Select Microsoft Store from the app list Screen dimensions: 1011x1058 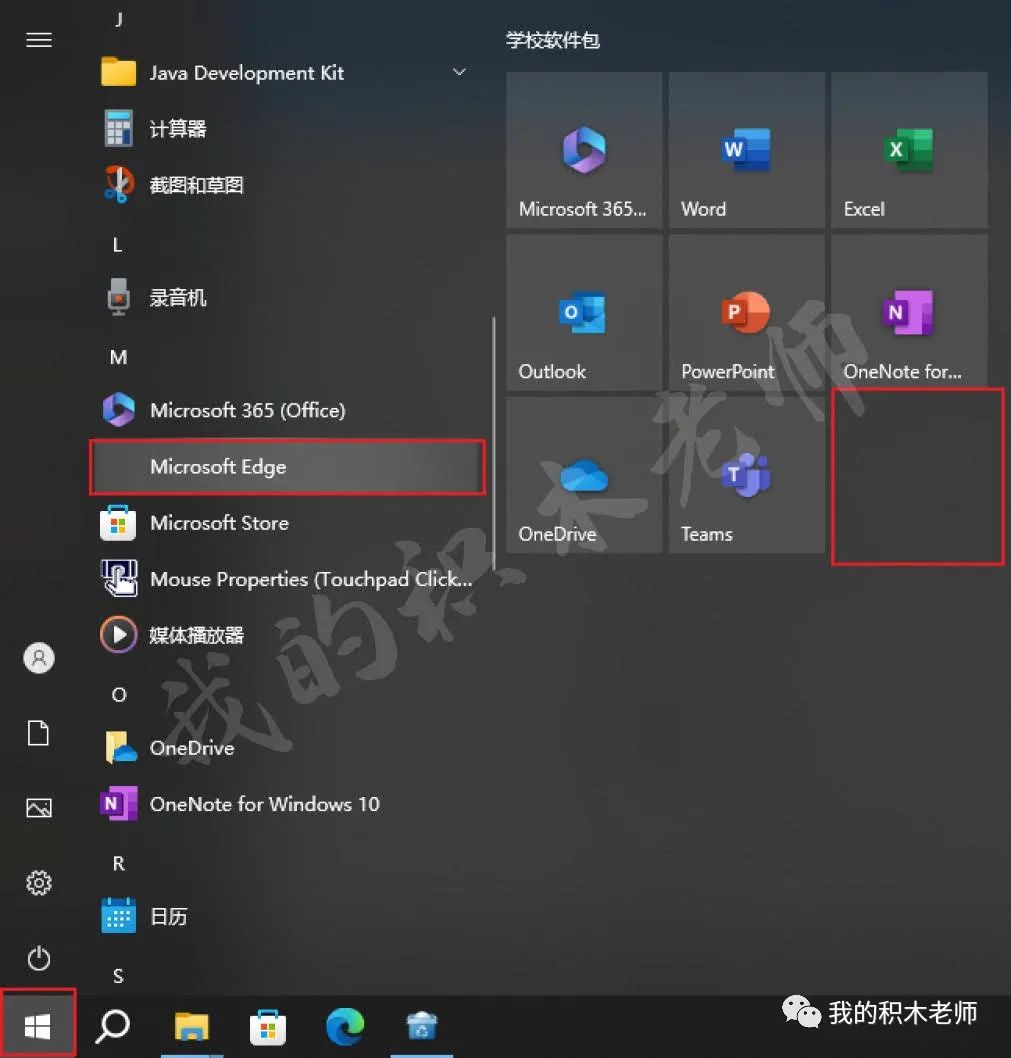click(219, 522)
